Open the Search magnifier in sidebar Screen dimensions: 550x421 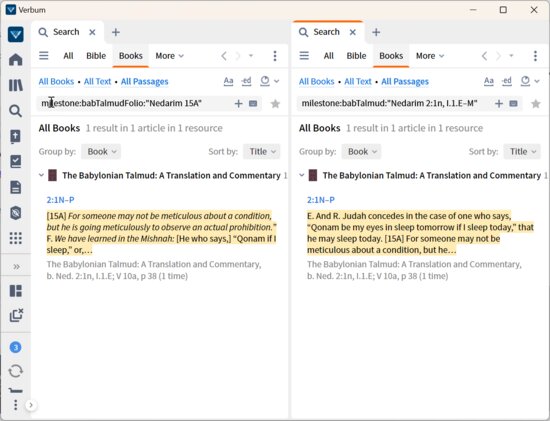click(15, 111)
